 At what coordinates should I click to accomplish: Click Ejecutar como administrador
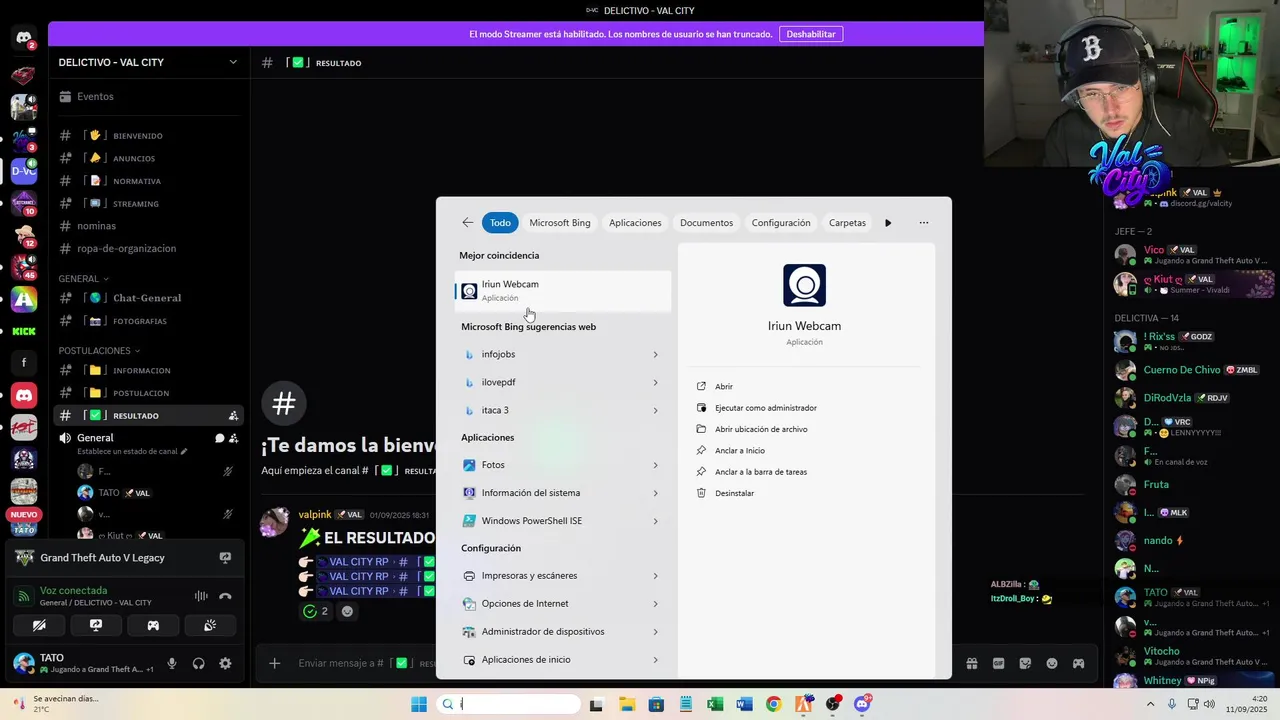(766, 408)
